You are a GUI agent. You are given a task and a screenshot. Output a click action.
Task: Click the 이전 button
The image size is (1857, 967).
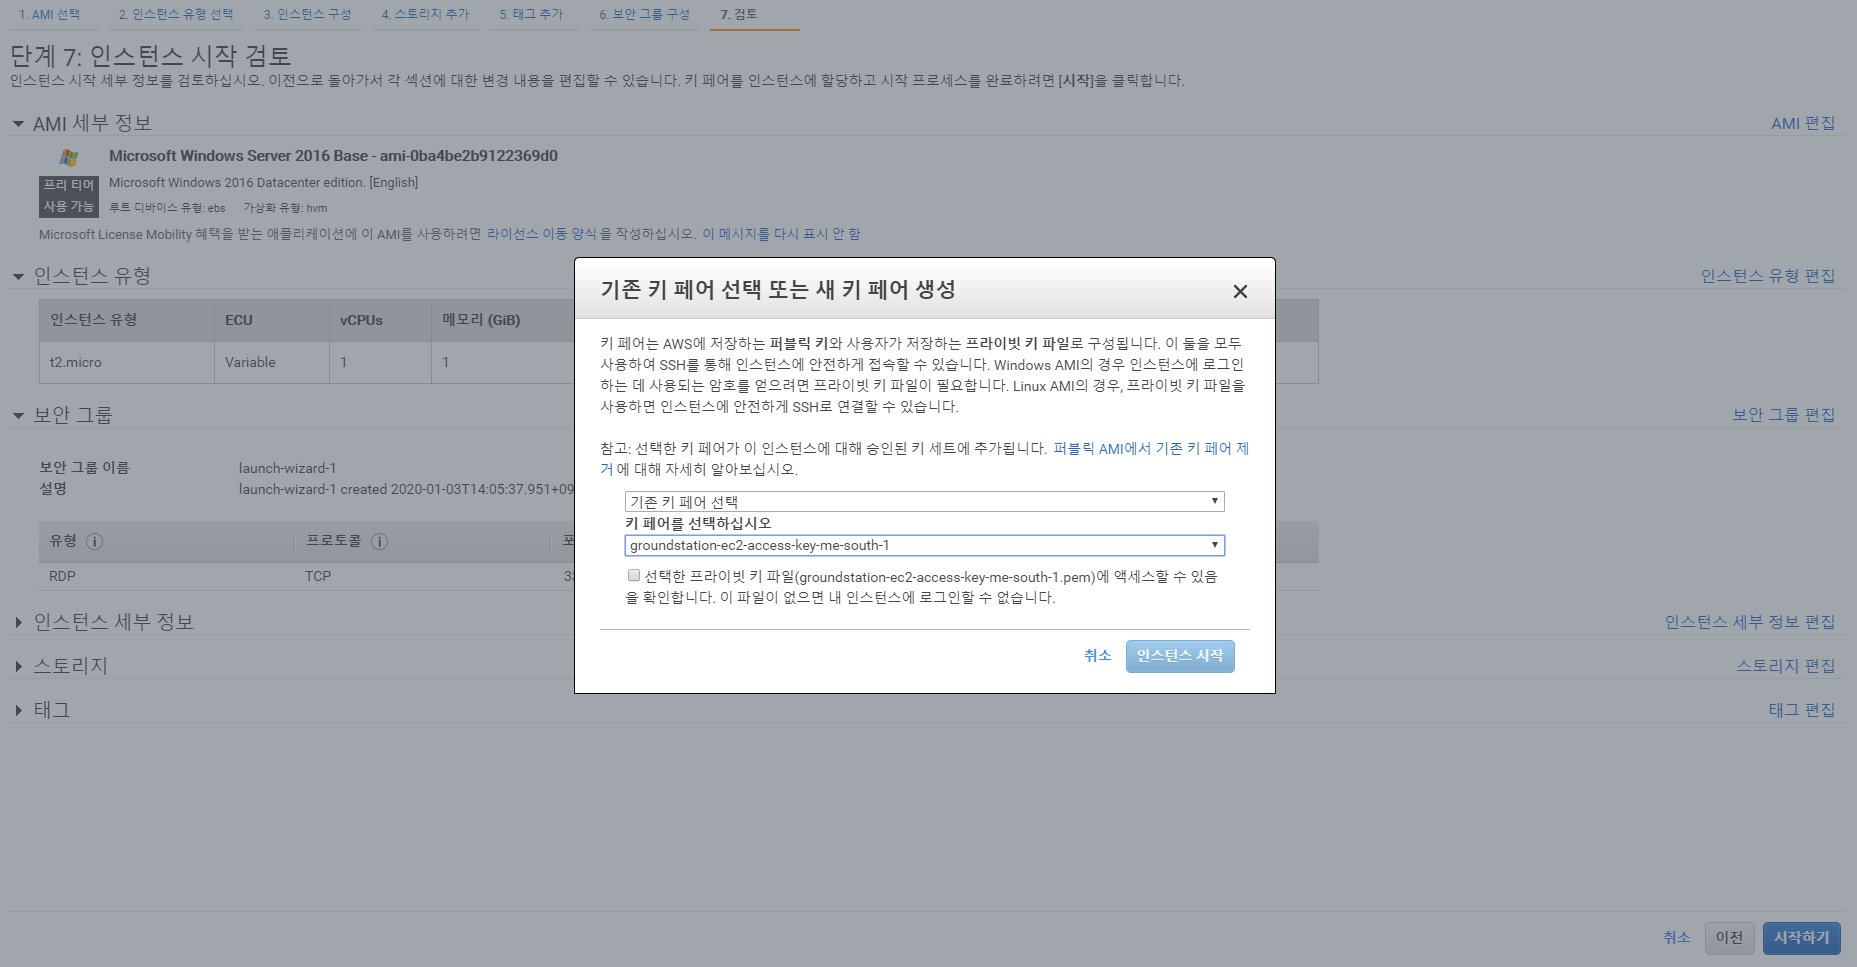(x=1728, y=937)
